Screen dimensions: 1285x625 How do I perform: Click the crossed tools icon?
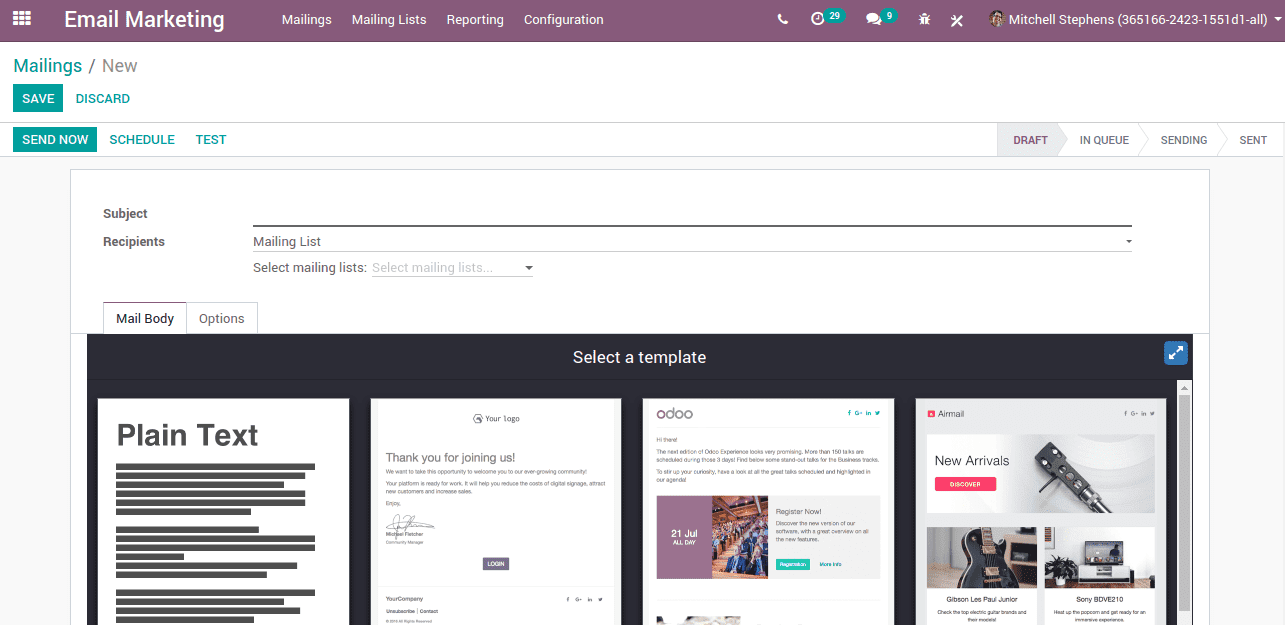coord(957,20)
